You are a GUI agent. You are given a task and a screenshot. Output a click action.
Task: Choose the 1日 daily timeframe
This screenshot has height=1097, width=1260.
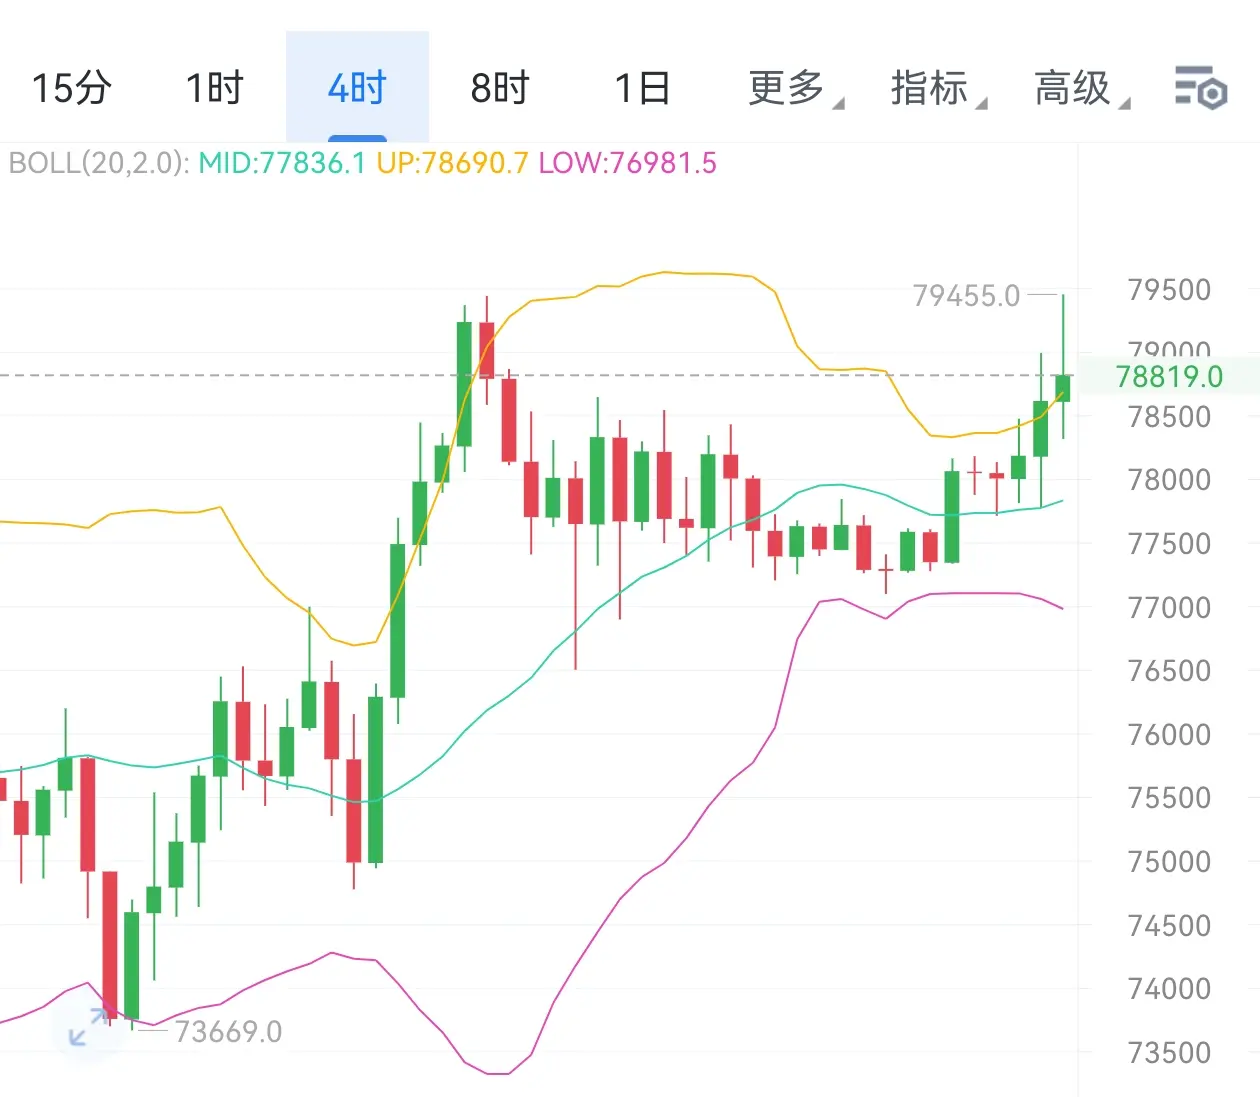(x=642, y=88)
